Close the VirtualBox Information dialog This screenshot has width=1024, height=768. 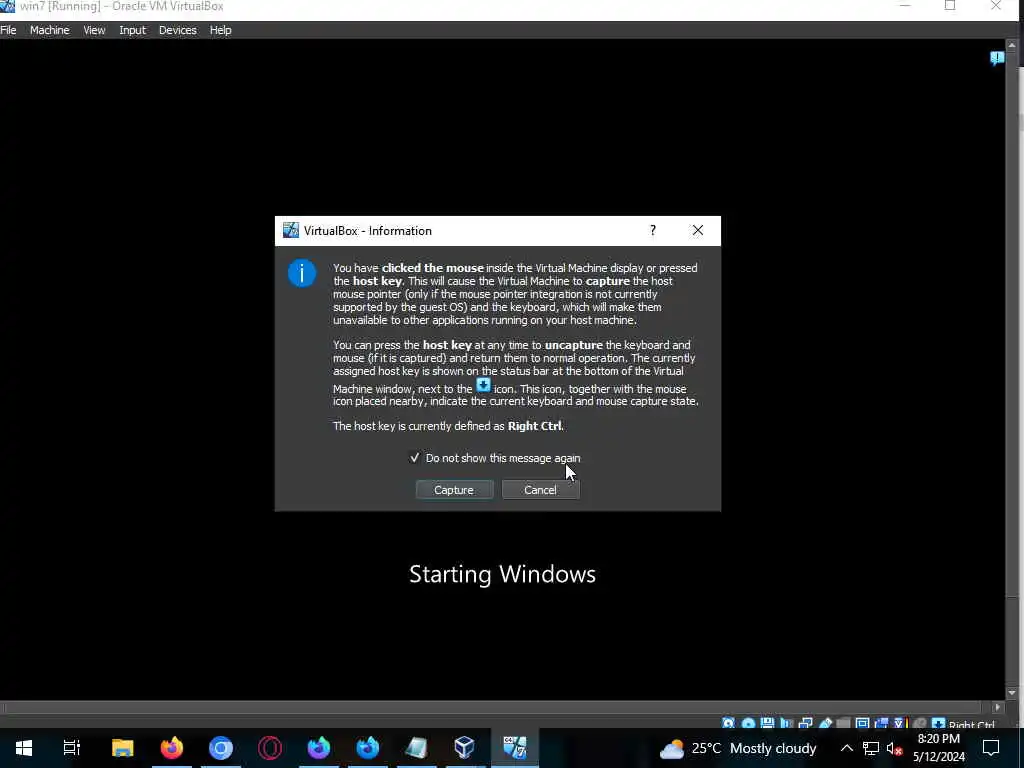(x=697, y=230)
